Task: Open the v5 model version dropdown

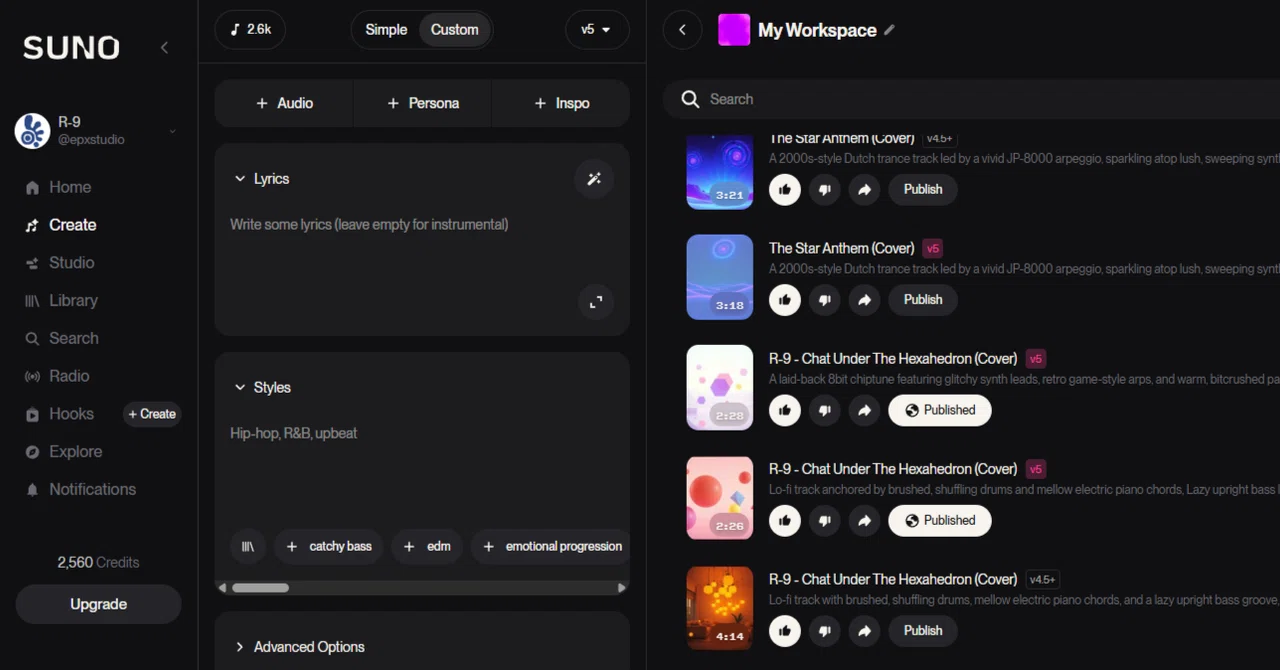Action: pyautogui.click(x=596, y=30)
